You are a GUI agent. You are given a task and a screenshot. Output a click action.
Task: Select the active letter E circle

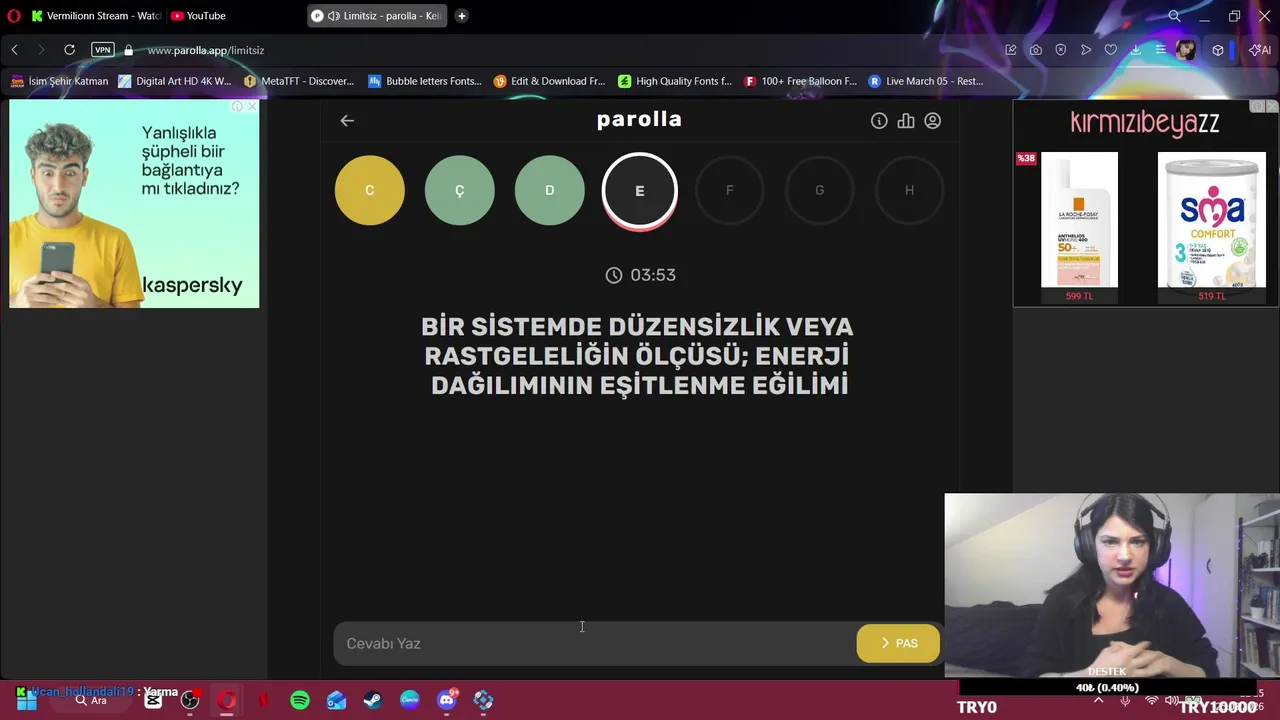(x=640, y=190)
